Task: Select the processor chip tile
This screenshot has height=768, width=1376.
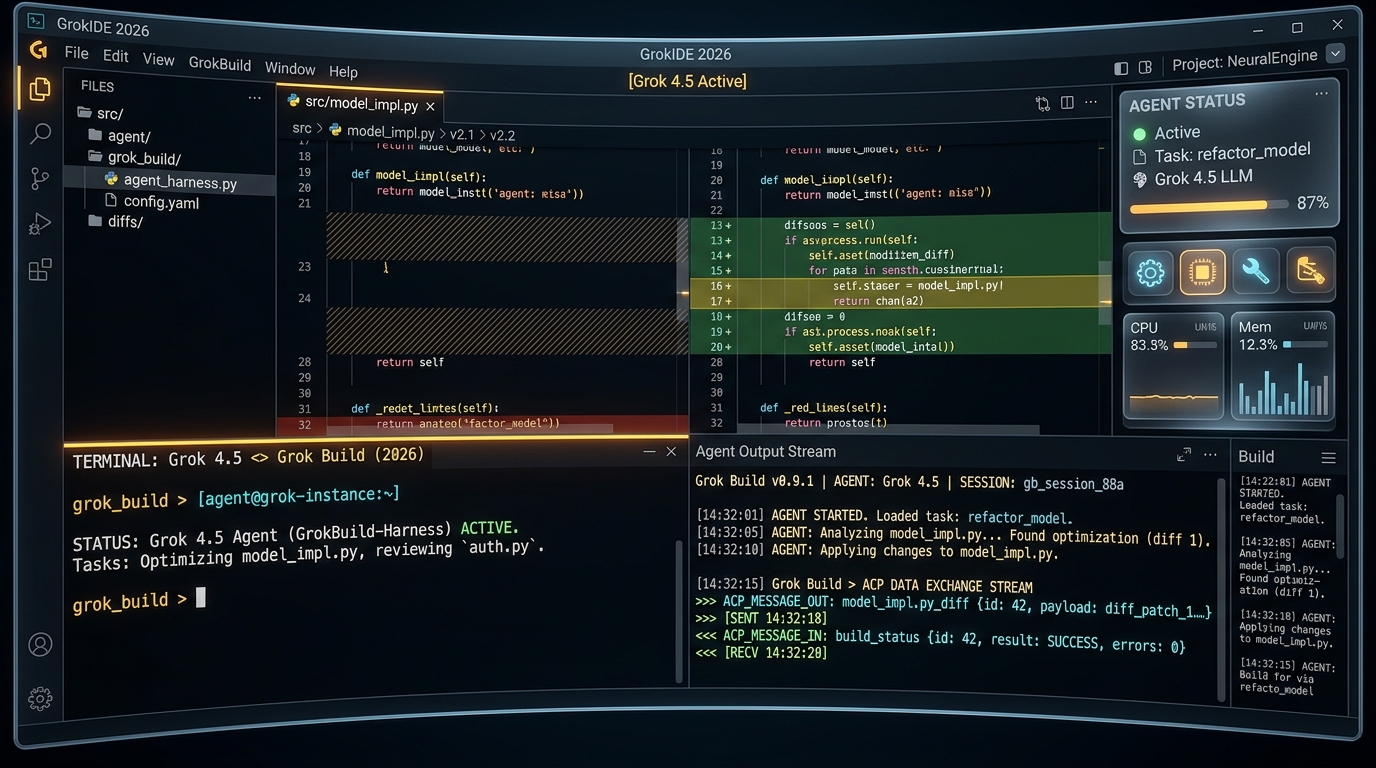Action: (1203, 272)
